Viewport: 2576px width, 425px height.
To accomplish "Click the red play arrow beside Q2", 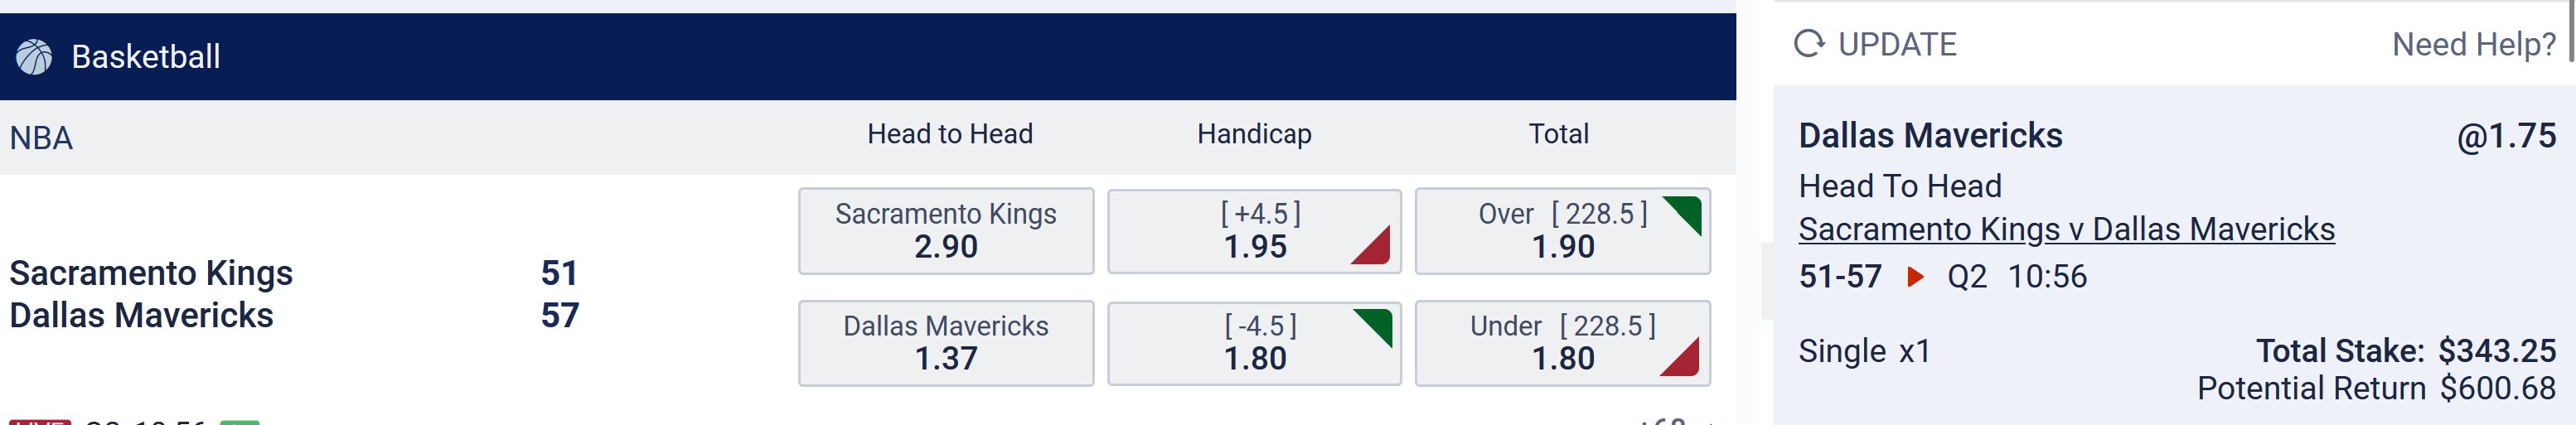I will pyautogui.click(x=1915, y=276).
